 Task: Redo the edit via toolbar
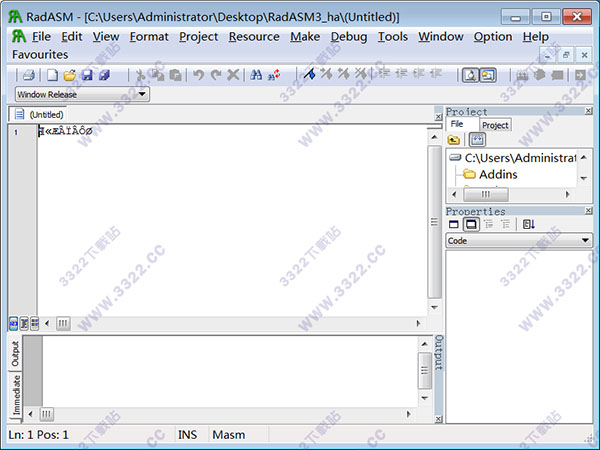coord(216,75)
